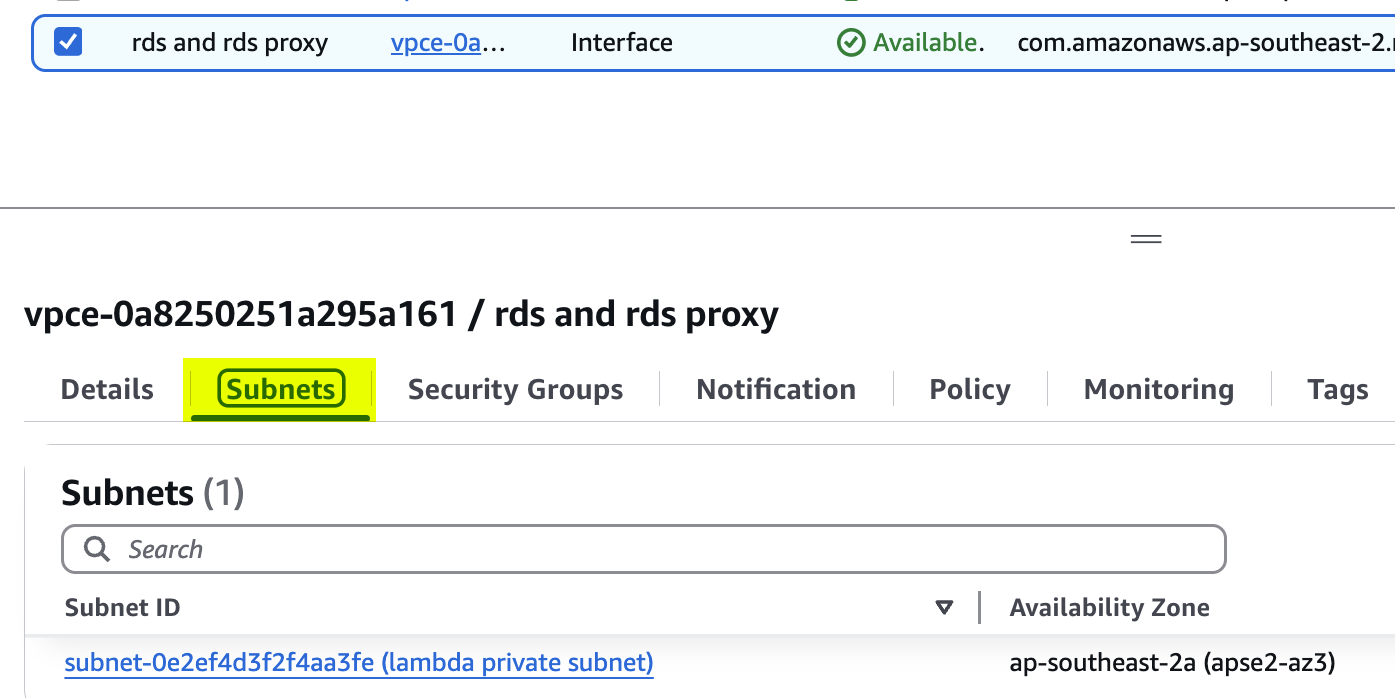This screenshot has width=1395, height=698.
Task: Sort by Subnet ID using triangle arrow
Action: tap(944, 607)
